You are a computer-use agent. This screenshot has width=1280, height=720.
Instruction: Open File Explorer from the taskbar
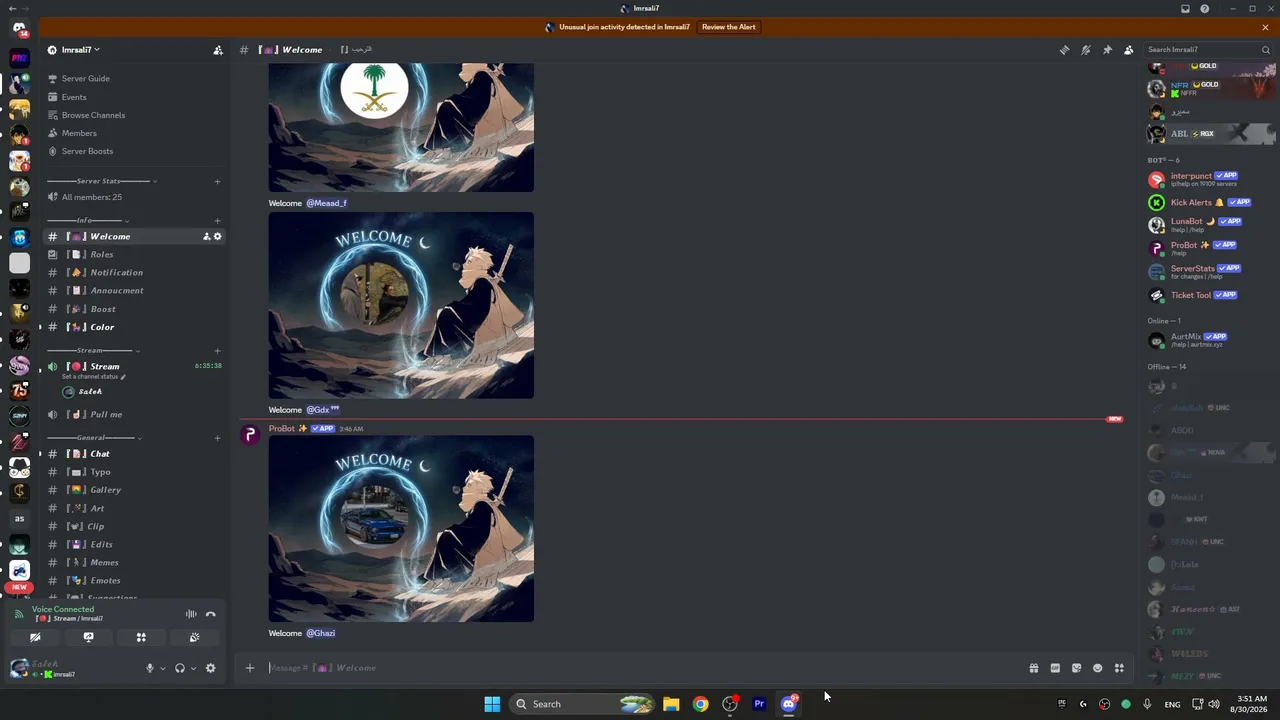(x=671, y=704)
